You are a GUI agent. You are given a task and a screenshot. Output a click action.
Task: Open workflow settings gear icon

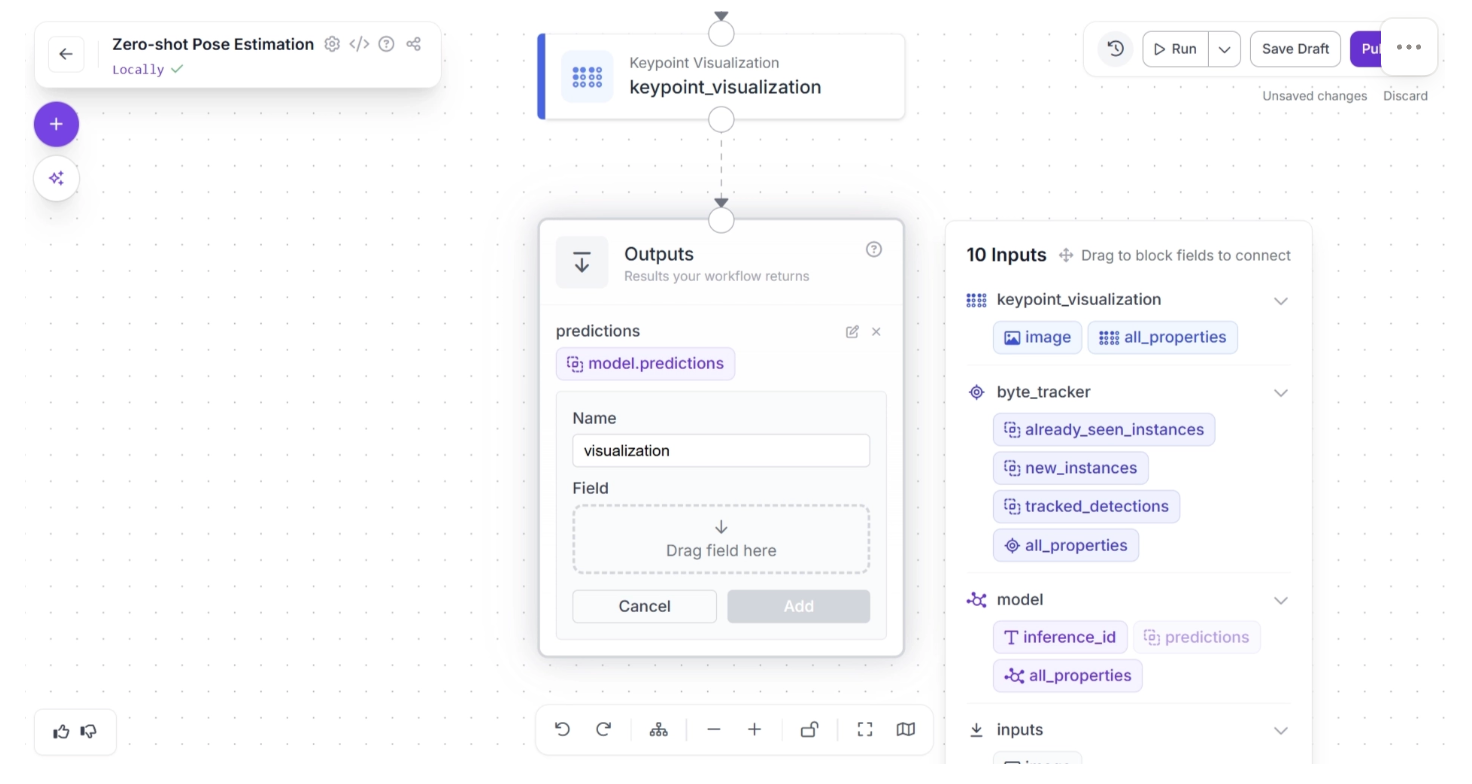pyautogui.click(x=332, y=44)
